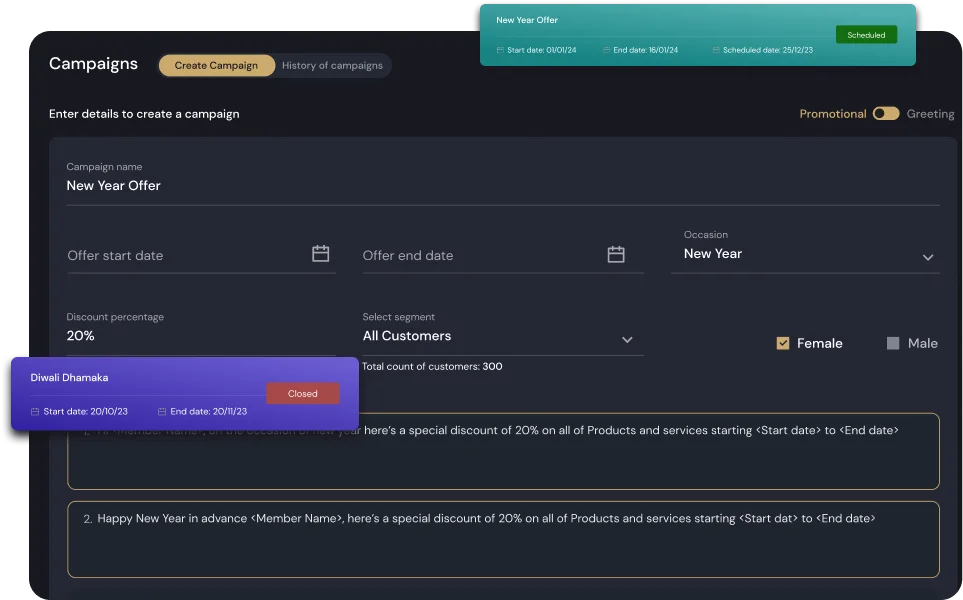The image size is (963, 600).
Task: Click the Discount percentage field showing 20%
Action: (x=200, y=336)
